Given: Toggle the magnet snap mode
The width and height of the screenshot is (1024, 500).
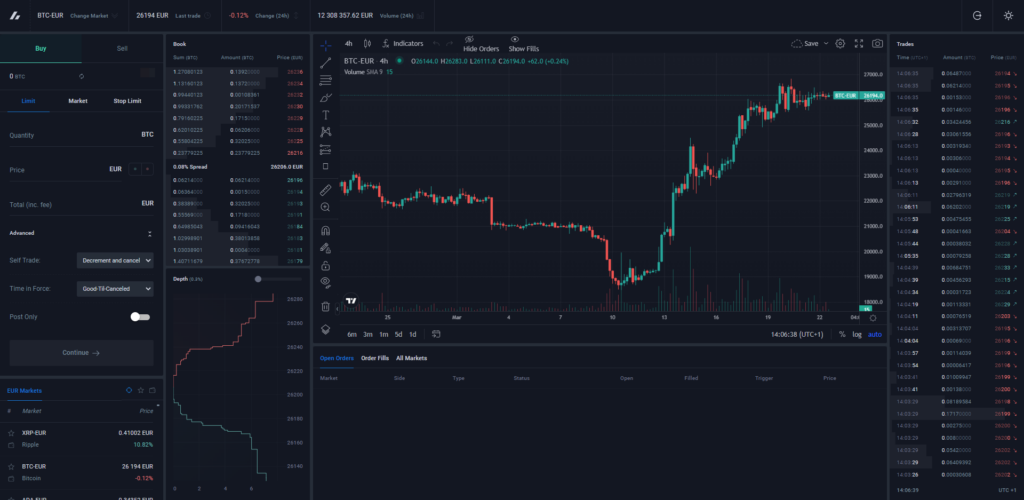Looking at the screenshot, I should click(325, 230).
